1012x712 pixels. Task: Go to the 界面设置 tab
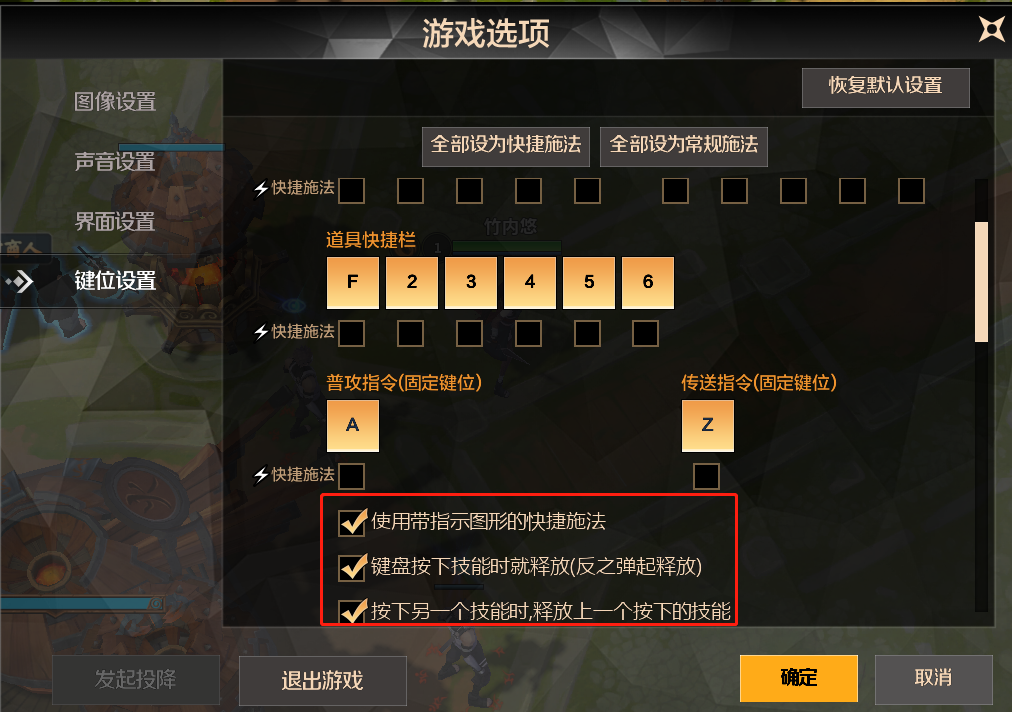tap(115, 221)
